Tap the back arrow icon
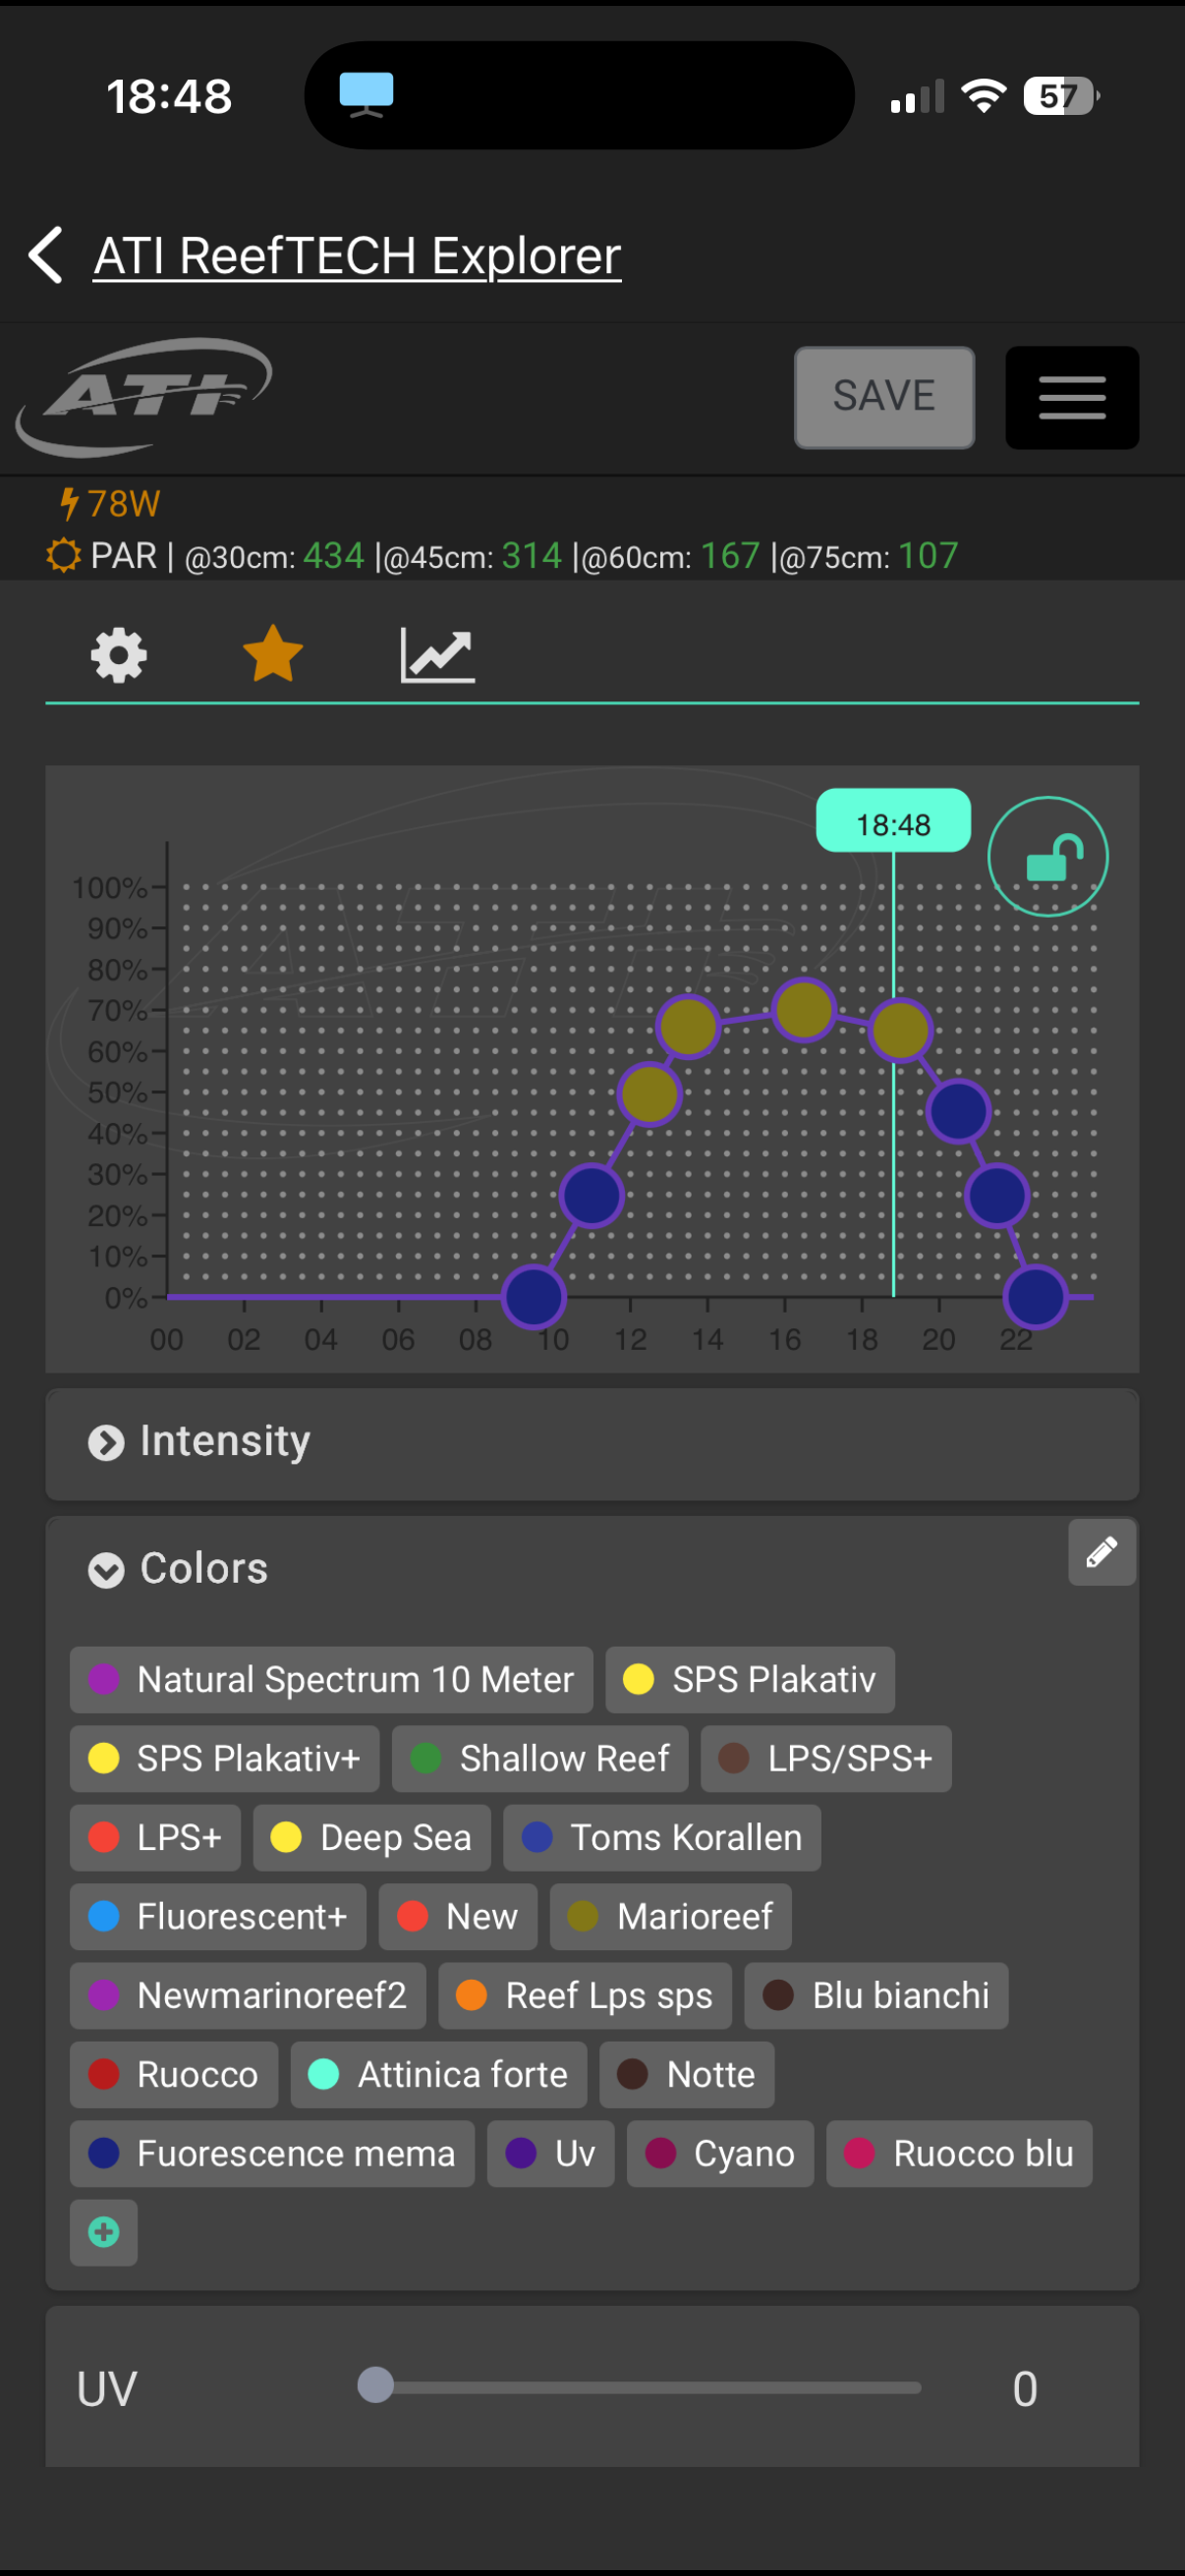This screenshot has height=2576, width=1185. (x=46, y=255)
